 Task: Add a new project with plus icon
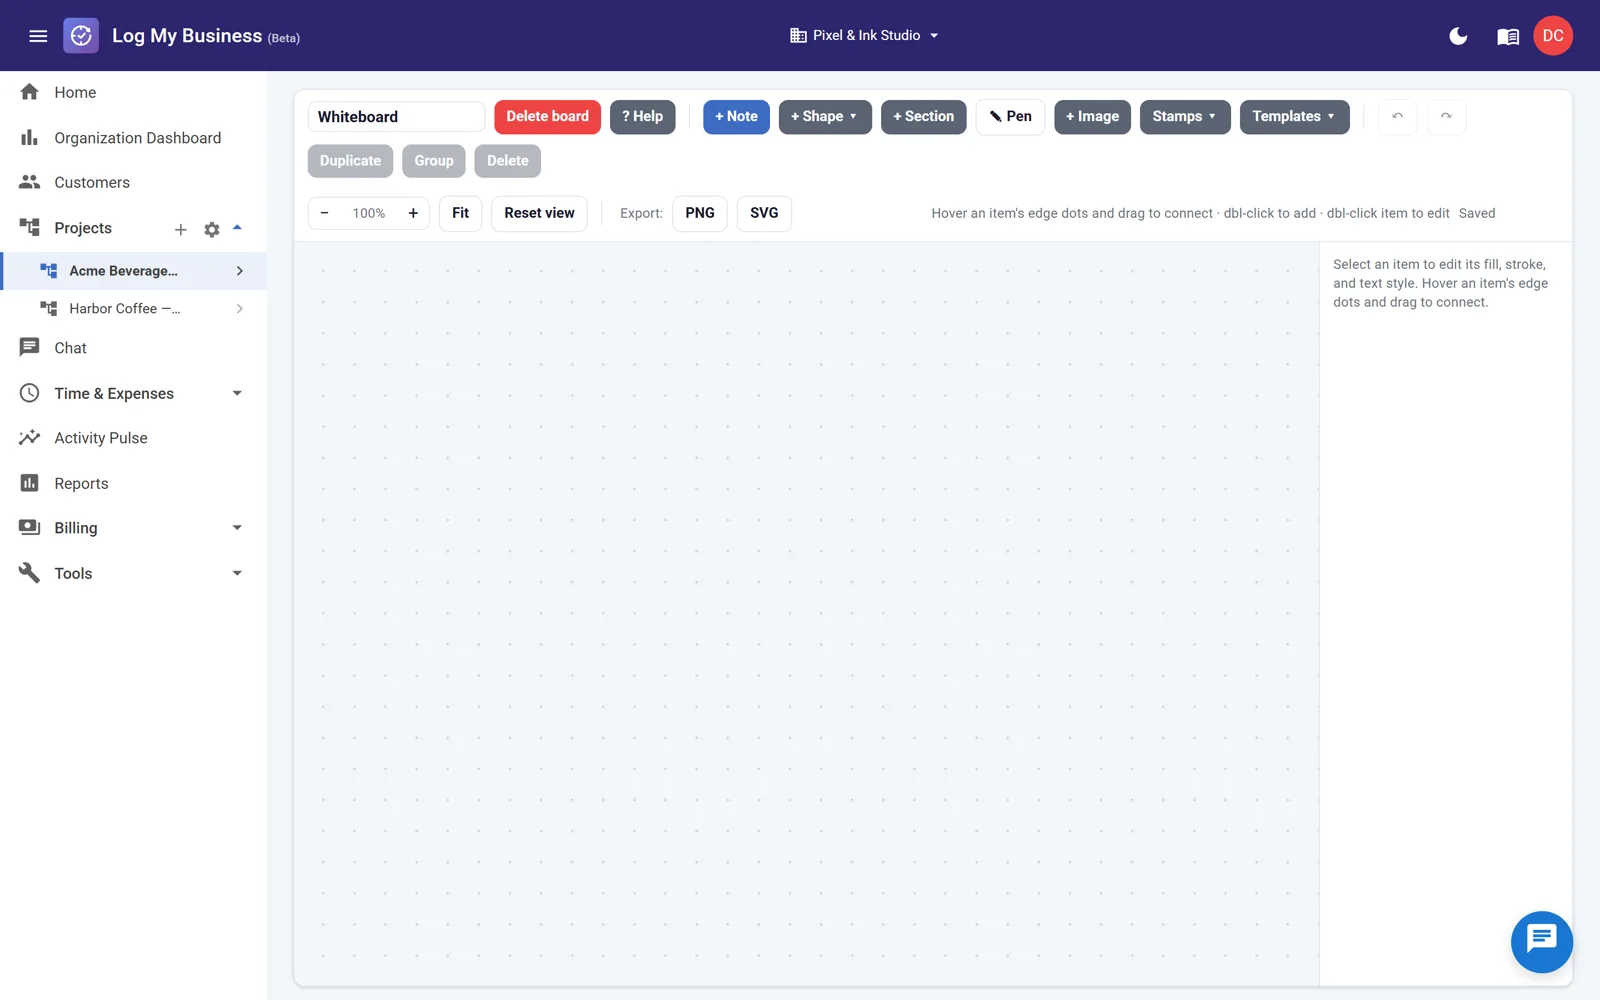[180, 229]
